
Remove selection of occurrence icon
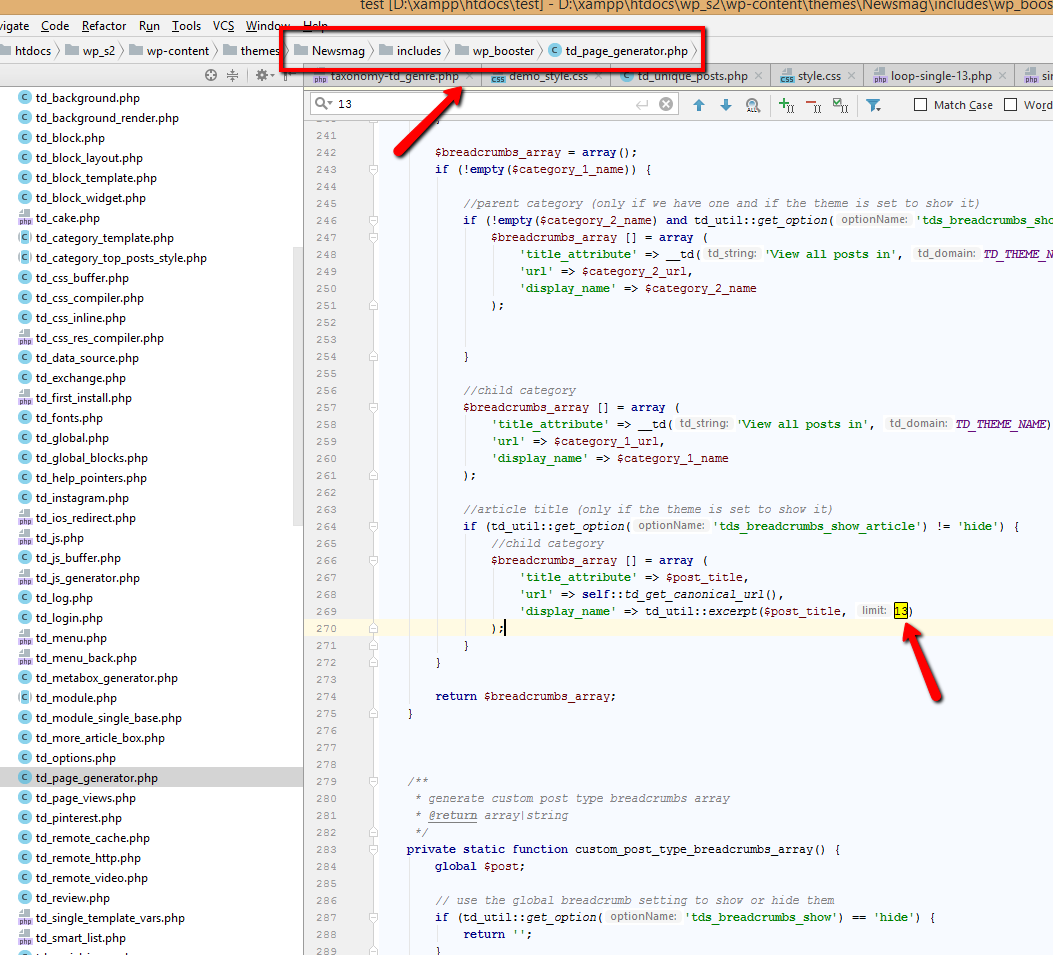tap(813, 105)
